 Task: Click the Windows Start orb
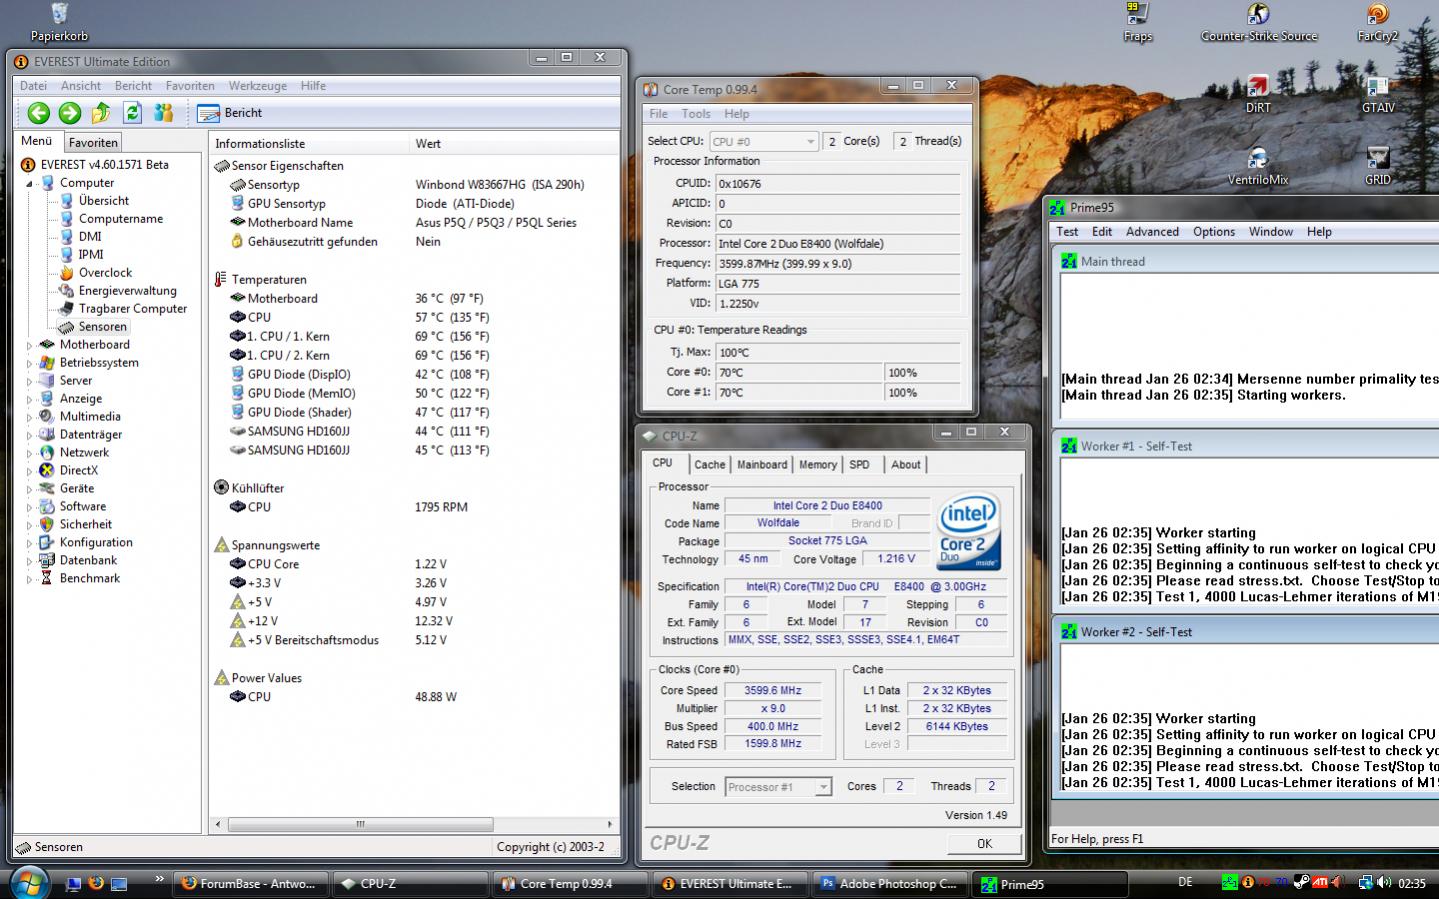30,883
